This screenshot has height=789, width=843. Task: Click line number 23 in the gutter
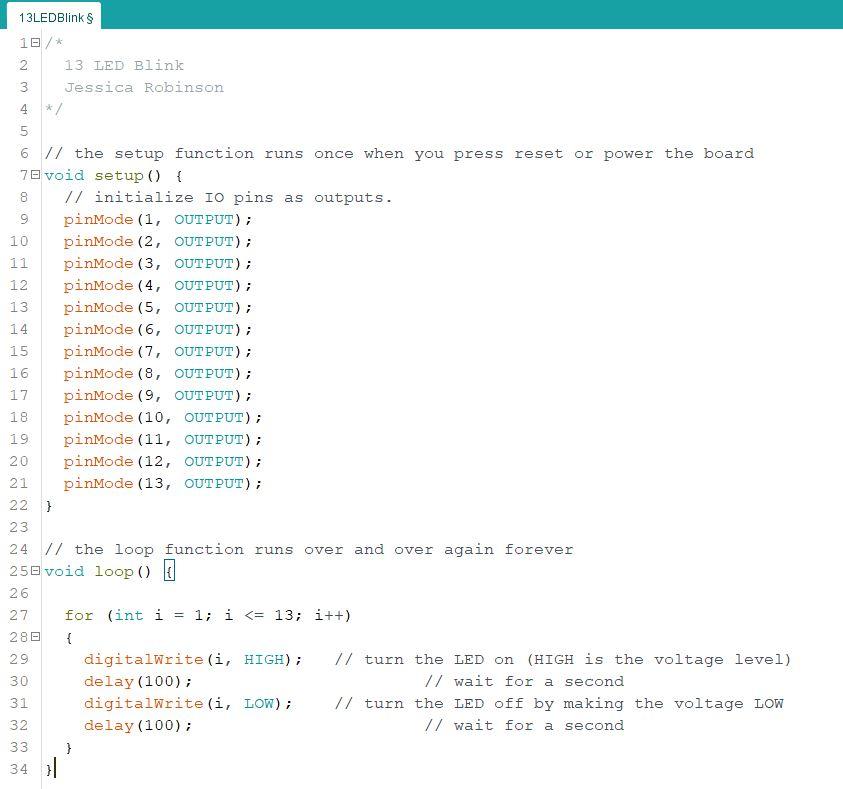19,527
